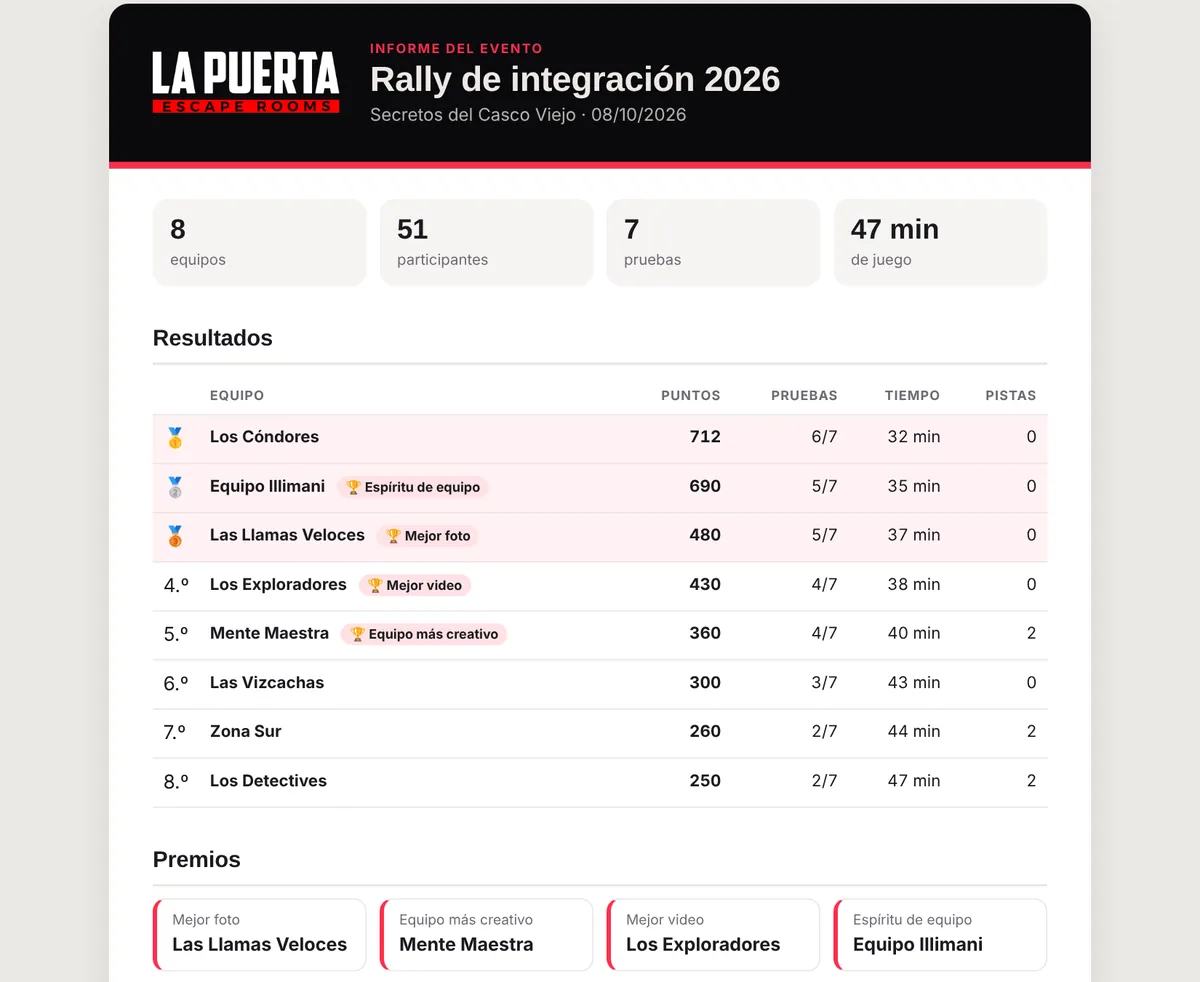Click the gold medal icon for Los Cóndores
The height and width of the screenshot is (982, 1200).
tap(175, 437)
